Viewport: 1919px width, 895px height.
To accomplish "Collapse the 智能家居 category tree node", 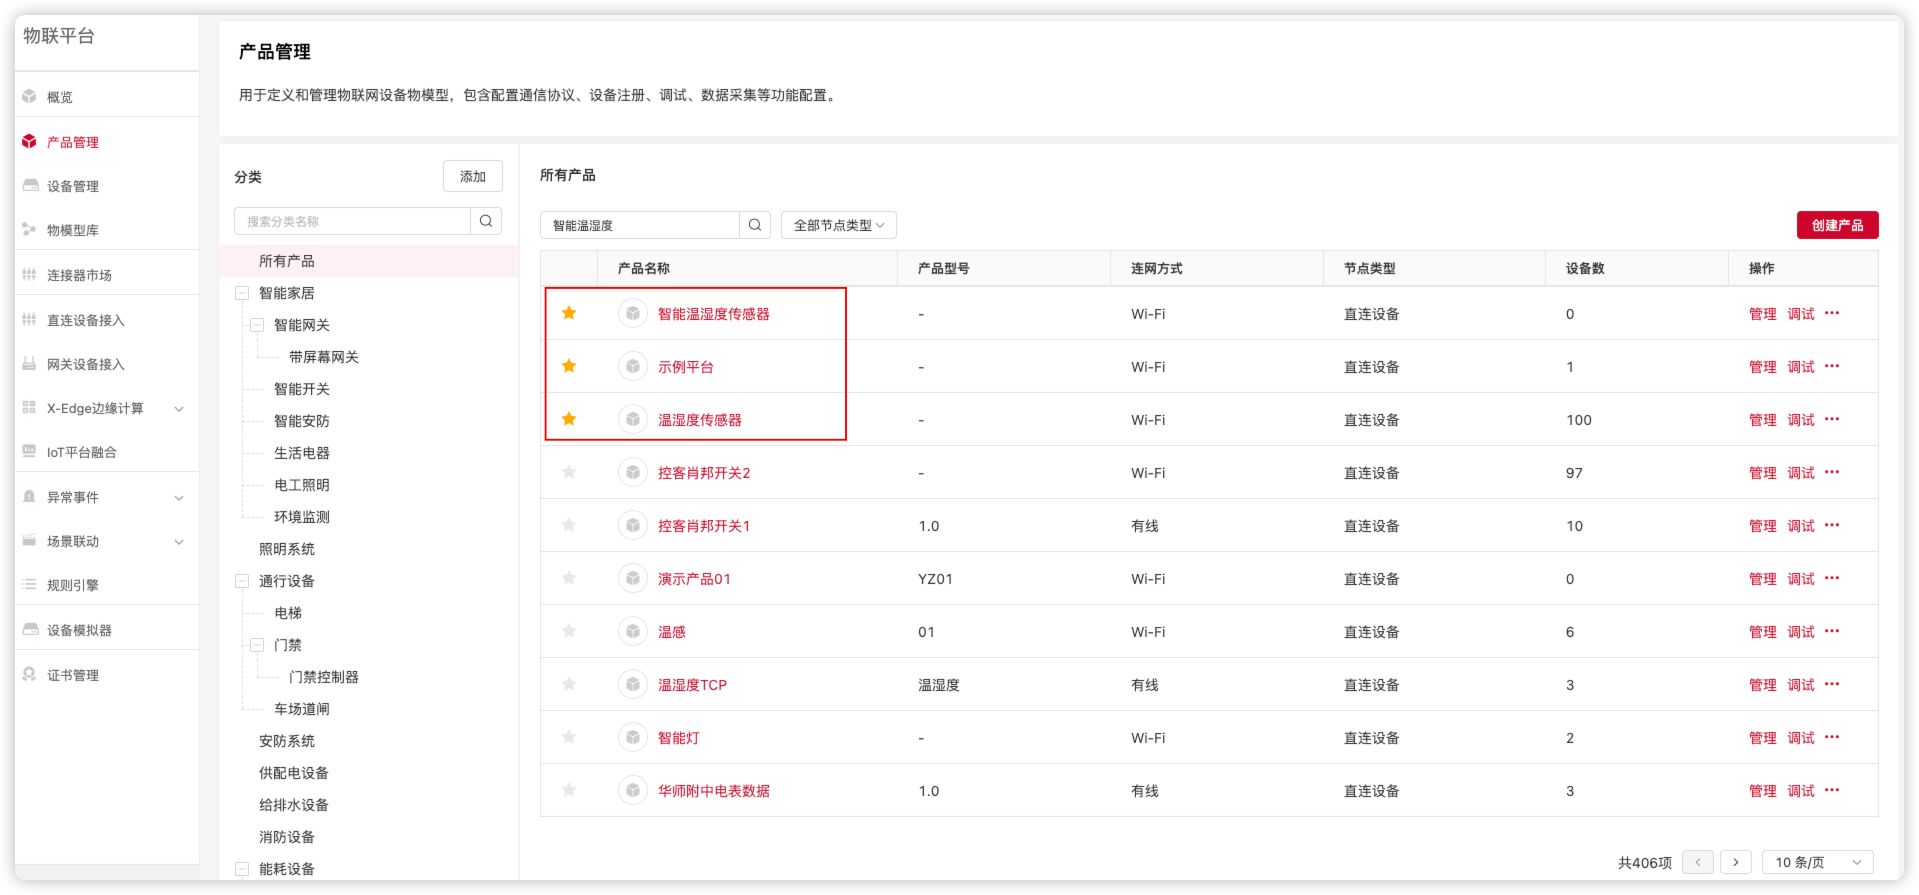I will point(242,293).
